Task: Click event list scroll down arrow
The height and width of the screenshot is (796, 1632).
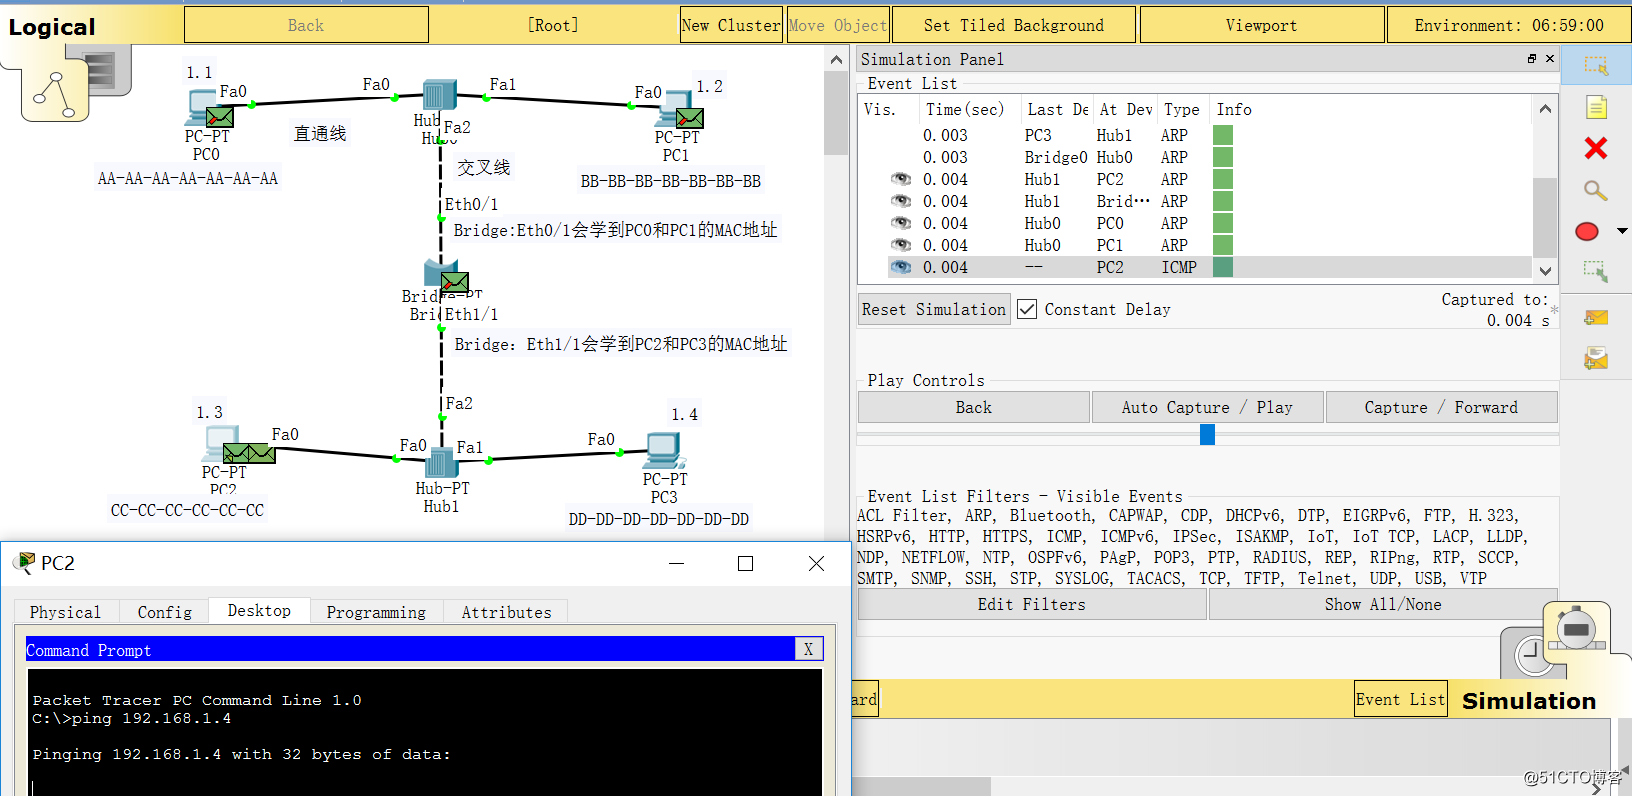Action: pyautogui.click(x=1545, y=271)
